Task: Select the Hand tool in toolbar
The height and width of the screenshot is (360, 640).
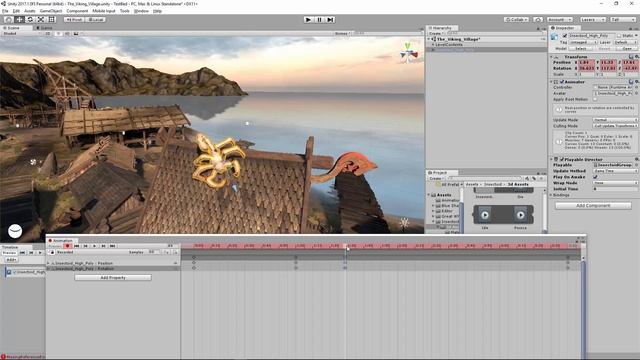Action: (x=8, y=19)
